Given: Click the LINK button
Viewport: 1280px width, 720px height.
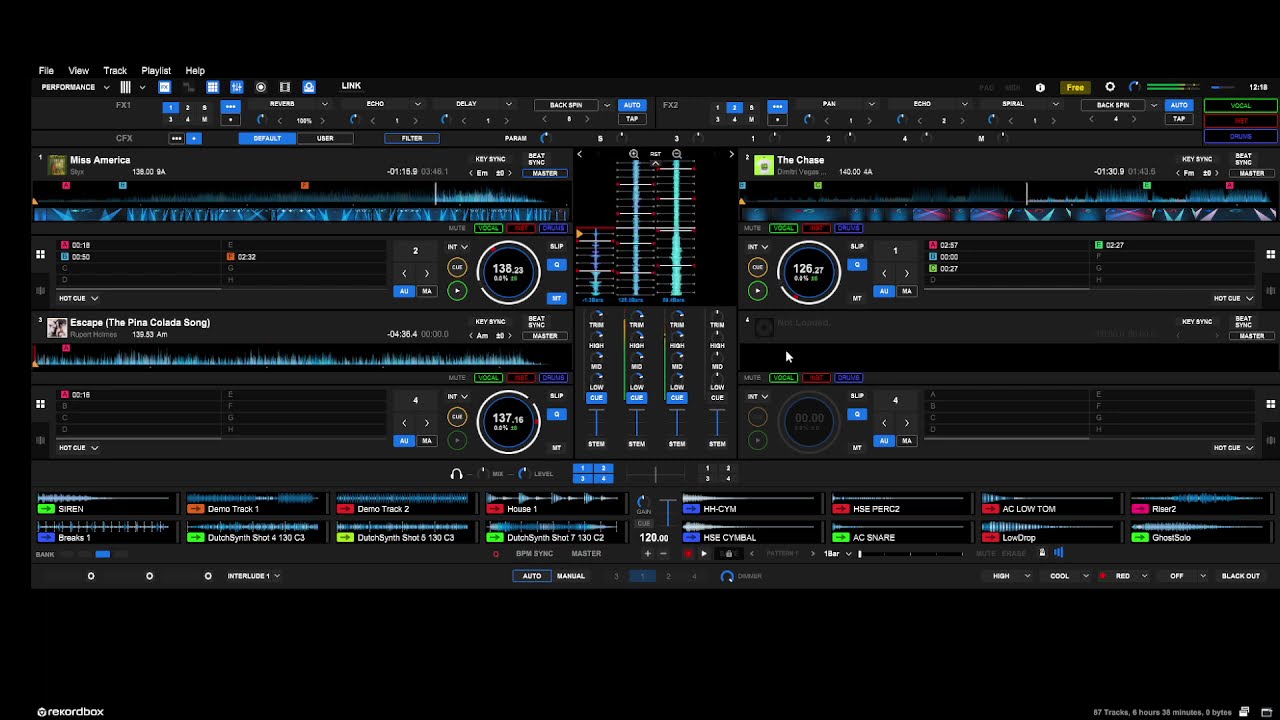Looking at the screenshot, I should click(x=351, y=86).
